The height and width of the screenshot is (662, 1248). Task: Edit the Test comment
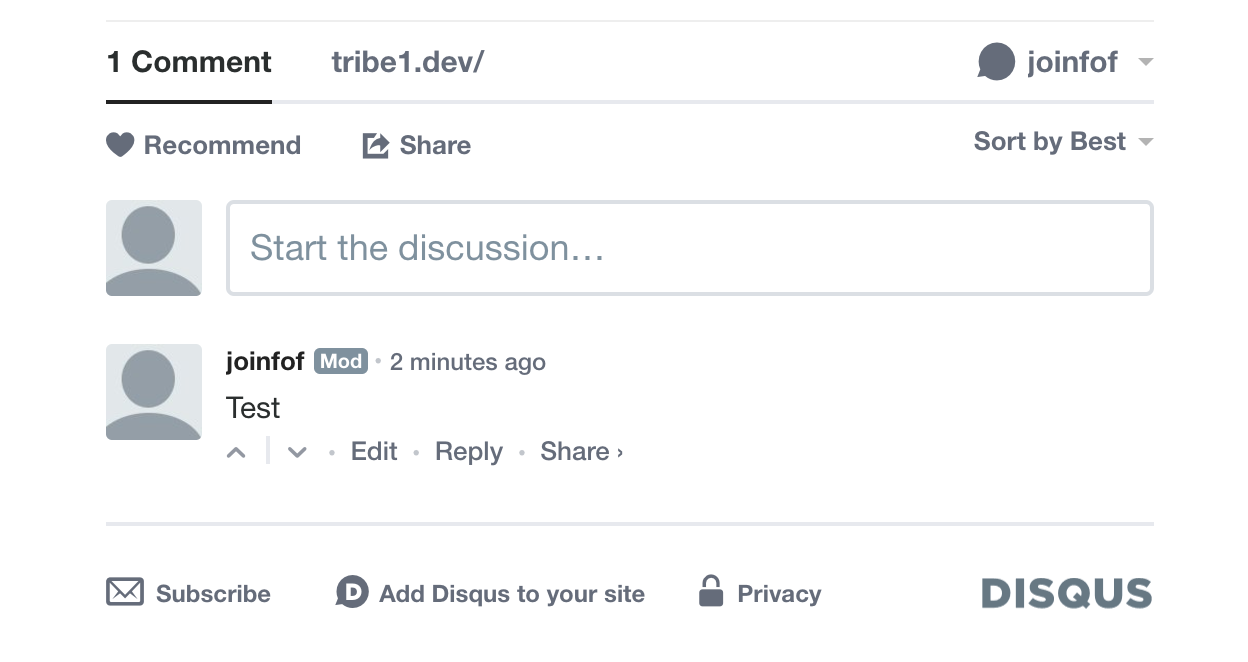[374, 452]
